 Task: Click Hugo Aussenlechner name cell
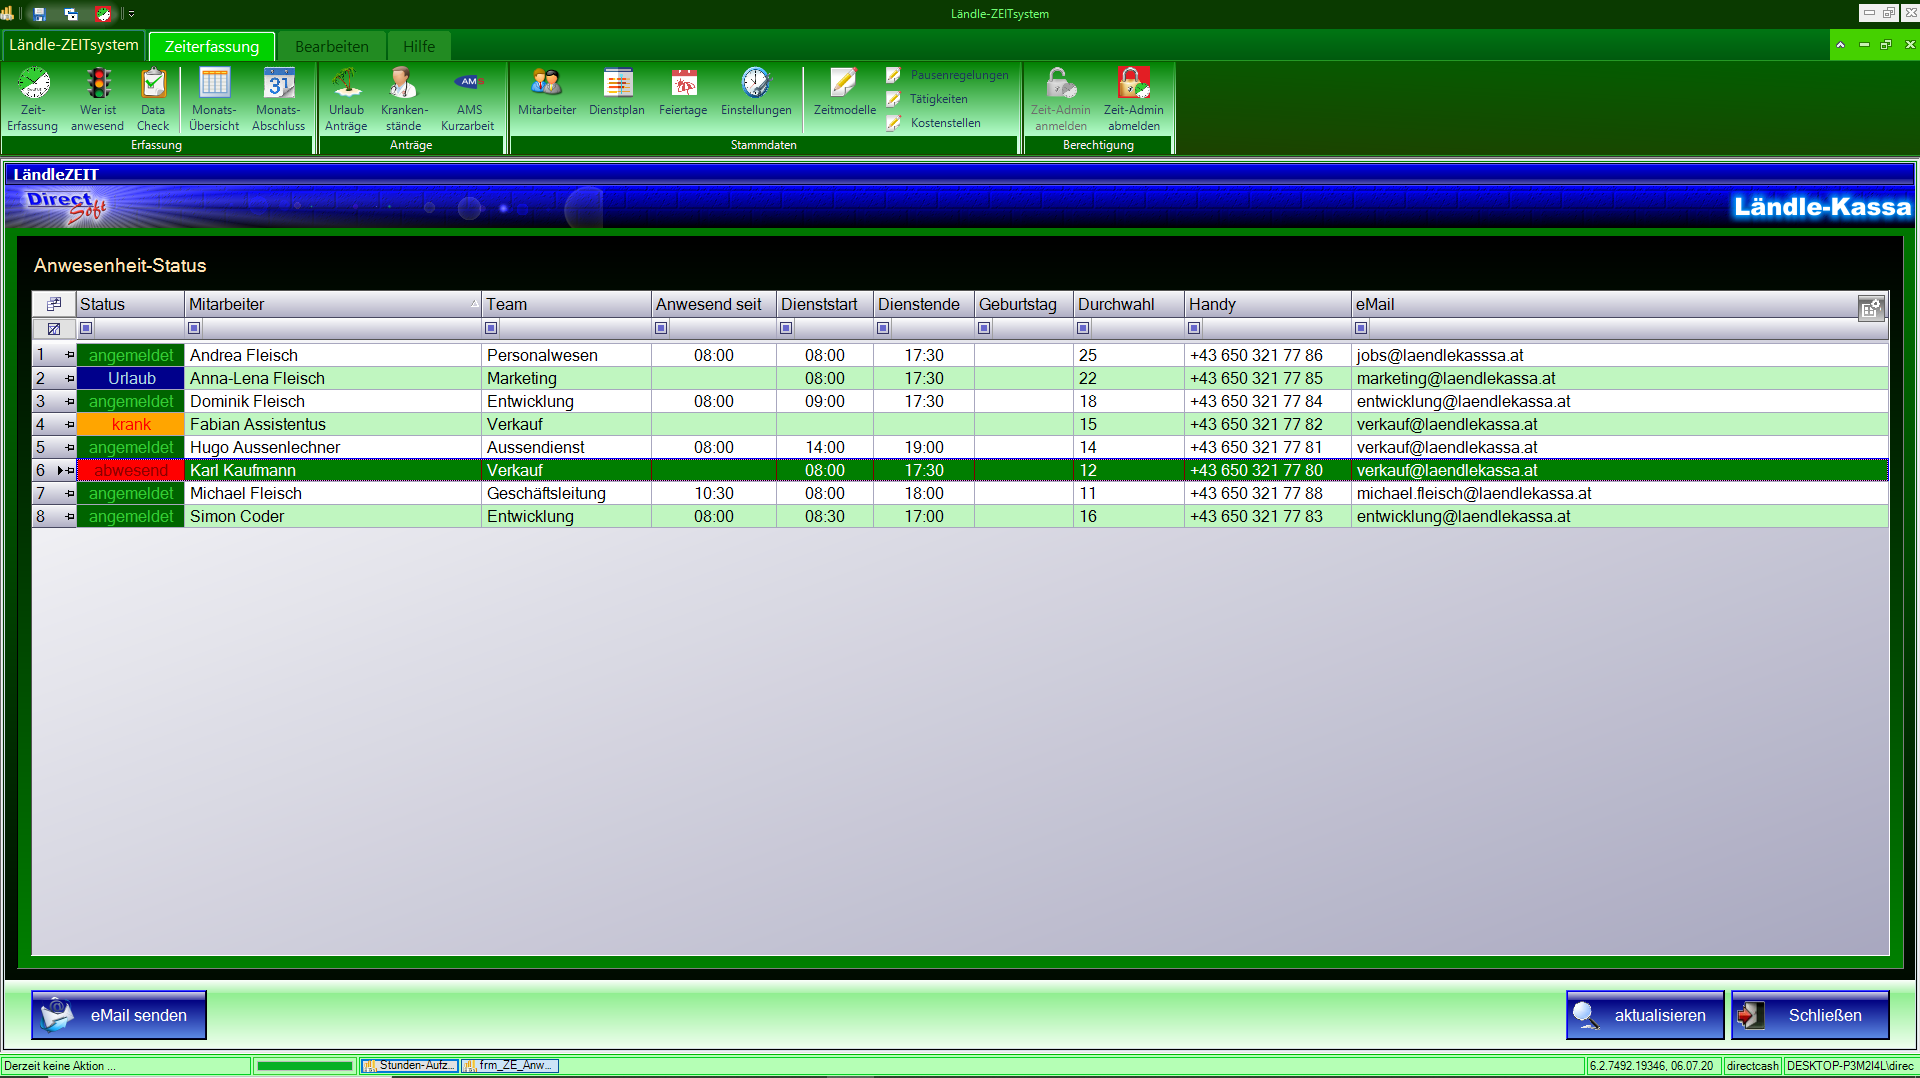pyautogui.click(x=333, y=447)
